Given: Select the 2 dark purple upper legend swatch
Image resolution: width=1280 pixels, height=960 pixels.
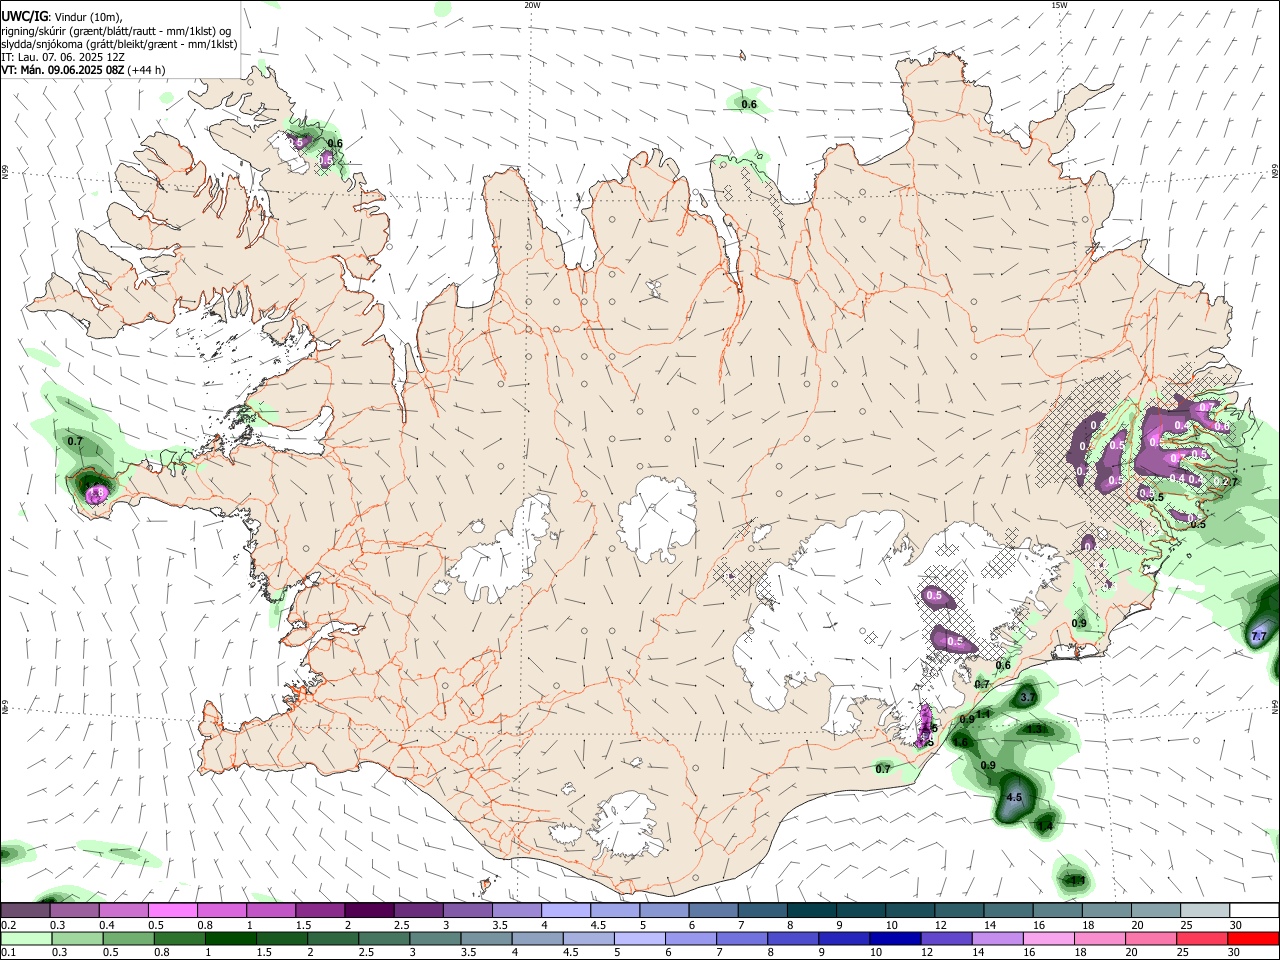Looking at the screenshot, I should click(x=368, y=910).
